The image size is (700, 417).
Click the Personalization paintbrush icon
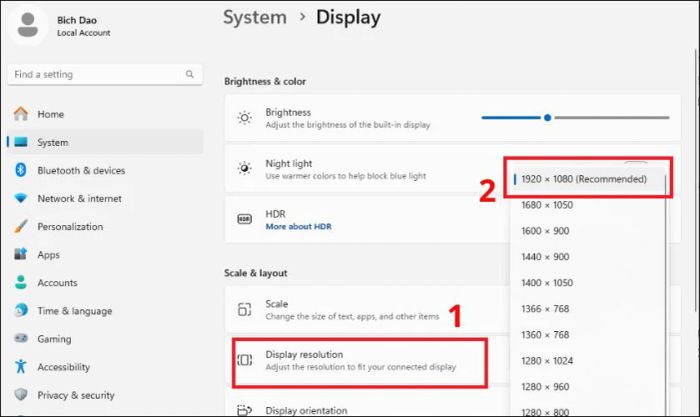pyautogui.click(x=21, y=226)
